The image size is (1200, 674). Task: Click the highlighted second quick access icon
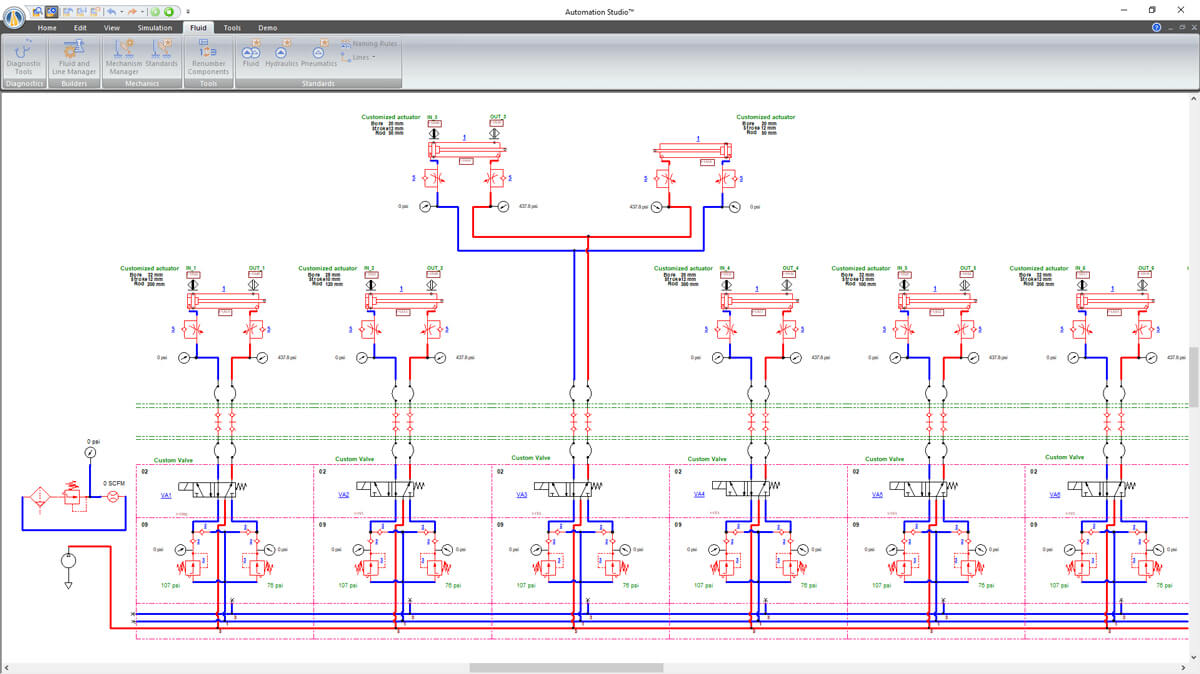(x=51, y=11)
